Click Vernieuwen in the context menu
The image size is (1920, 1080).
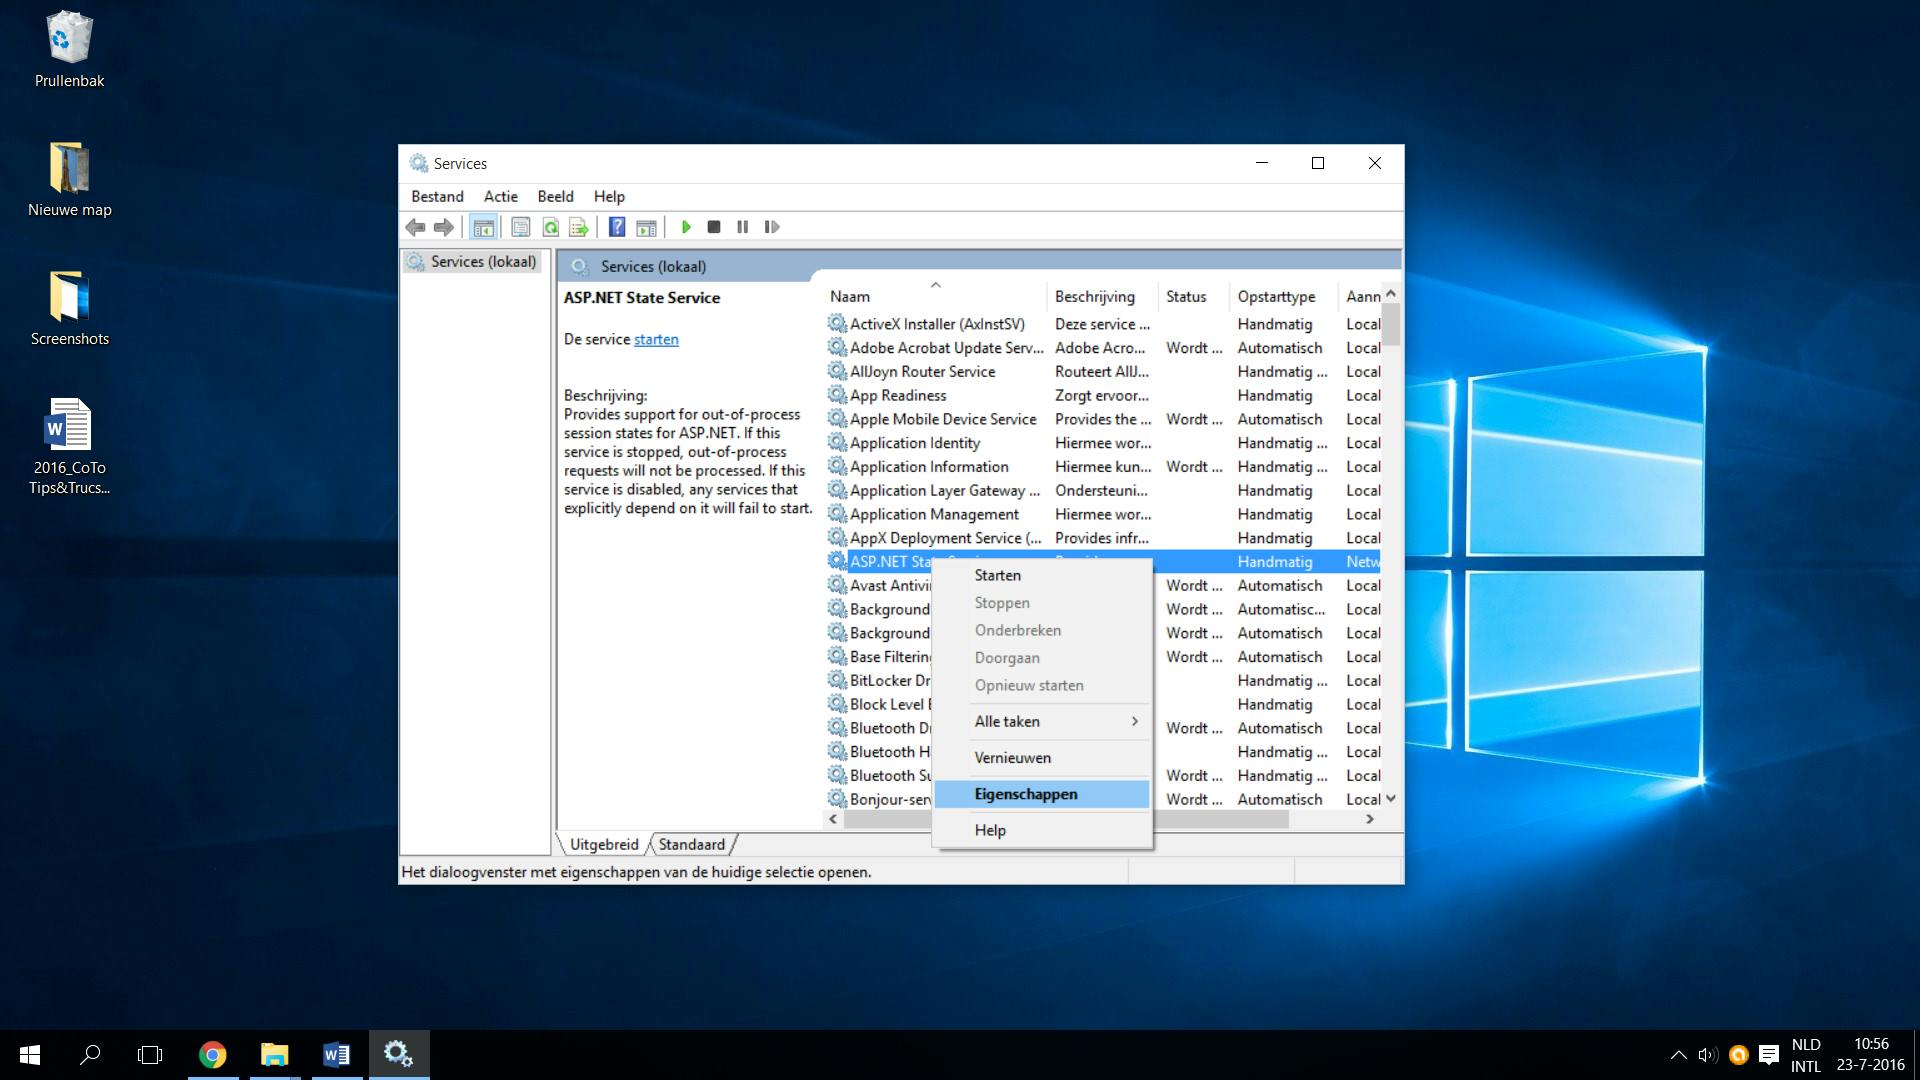click(x=1012, y=757)
